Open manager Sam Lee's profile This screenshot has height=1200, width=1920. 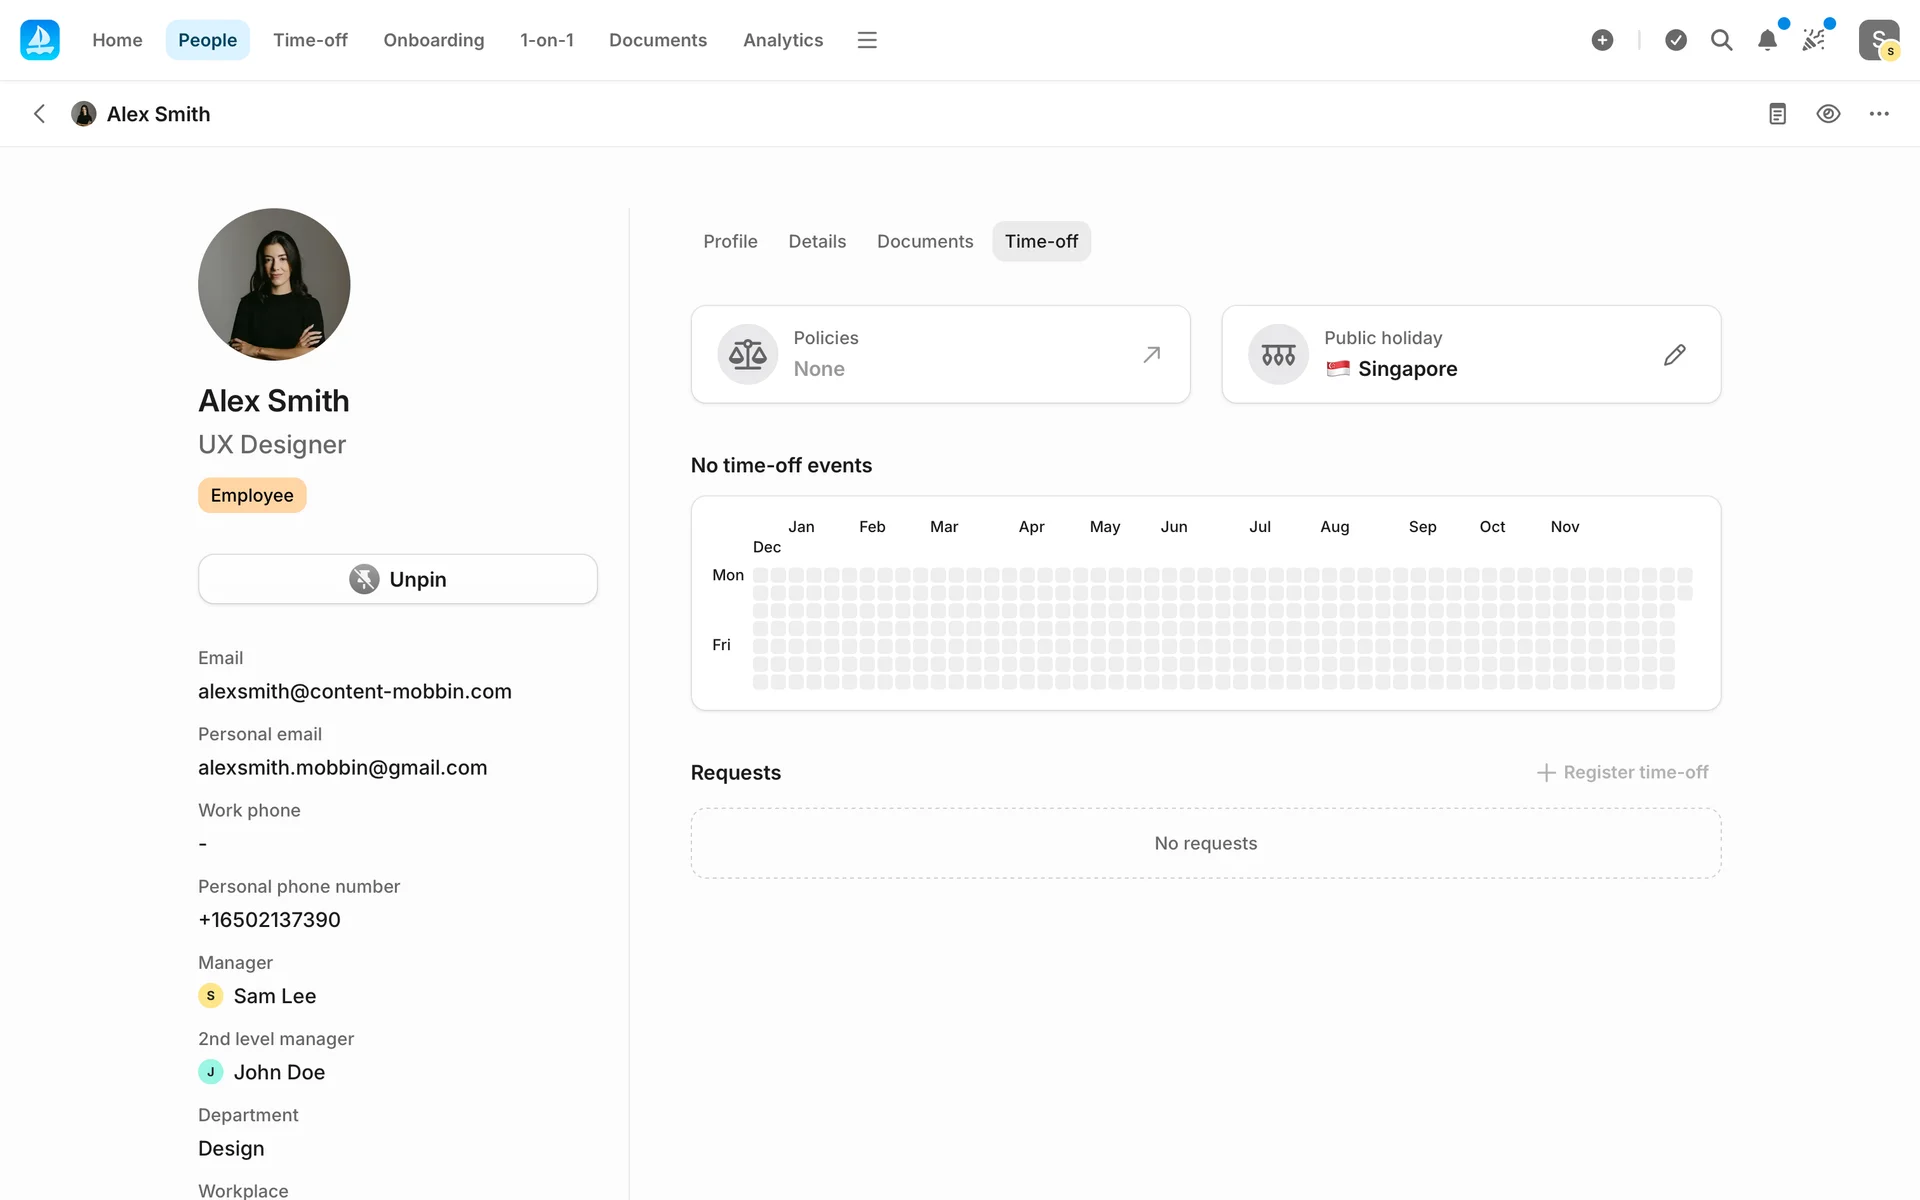pos(274,996)
